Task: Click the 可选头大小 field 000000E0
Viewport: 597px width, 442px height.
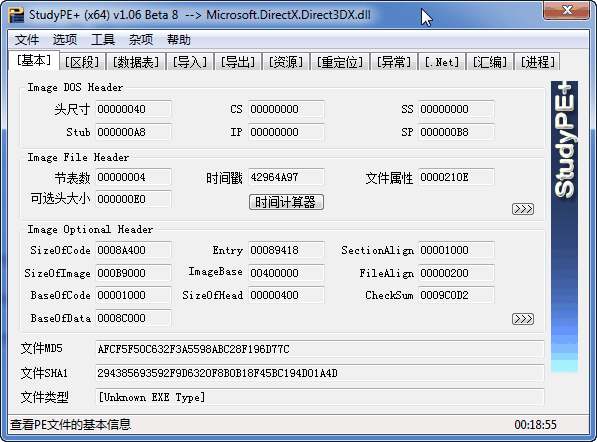Action: pos(133,199)
